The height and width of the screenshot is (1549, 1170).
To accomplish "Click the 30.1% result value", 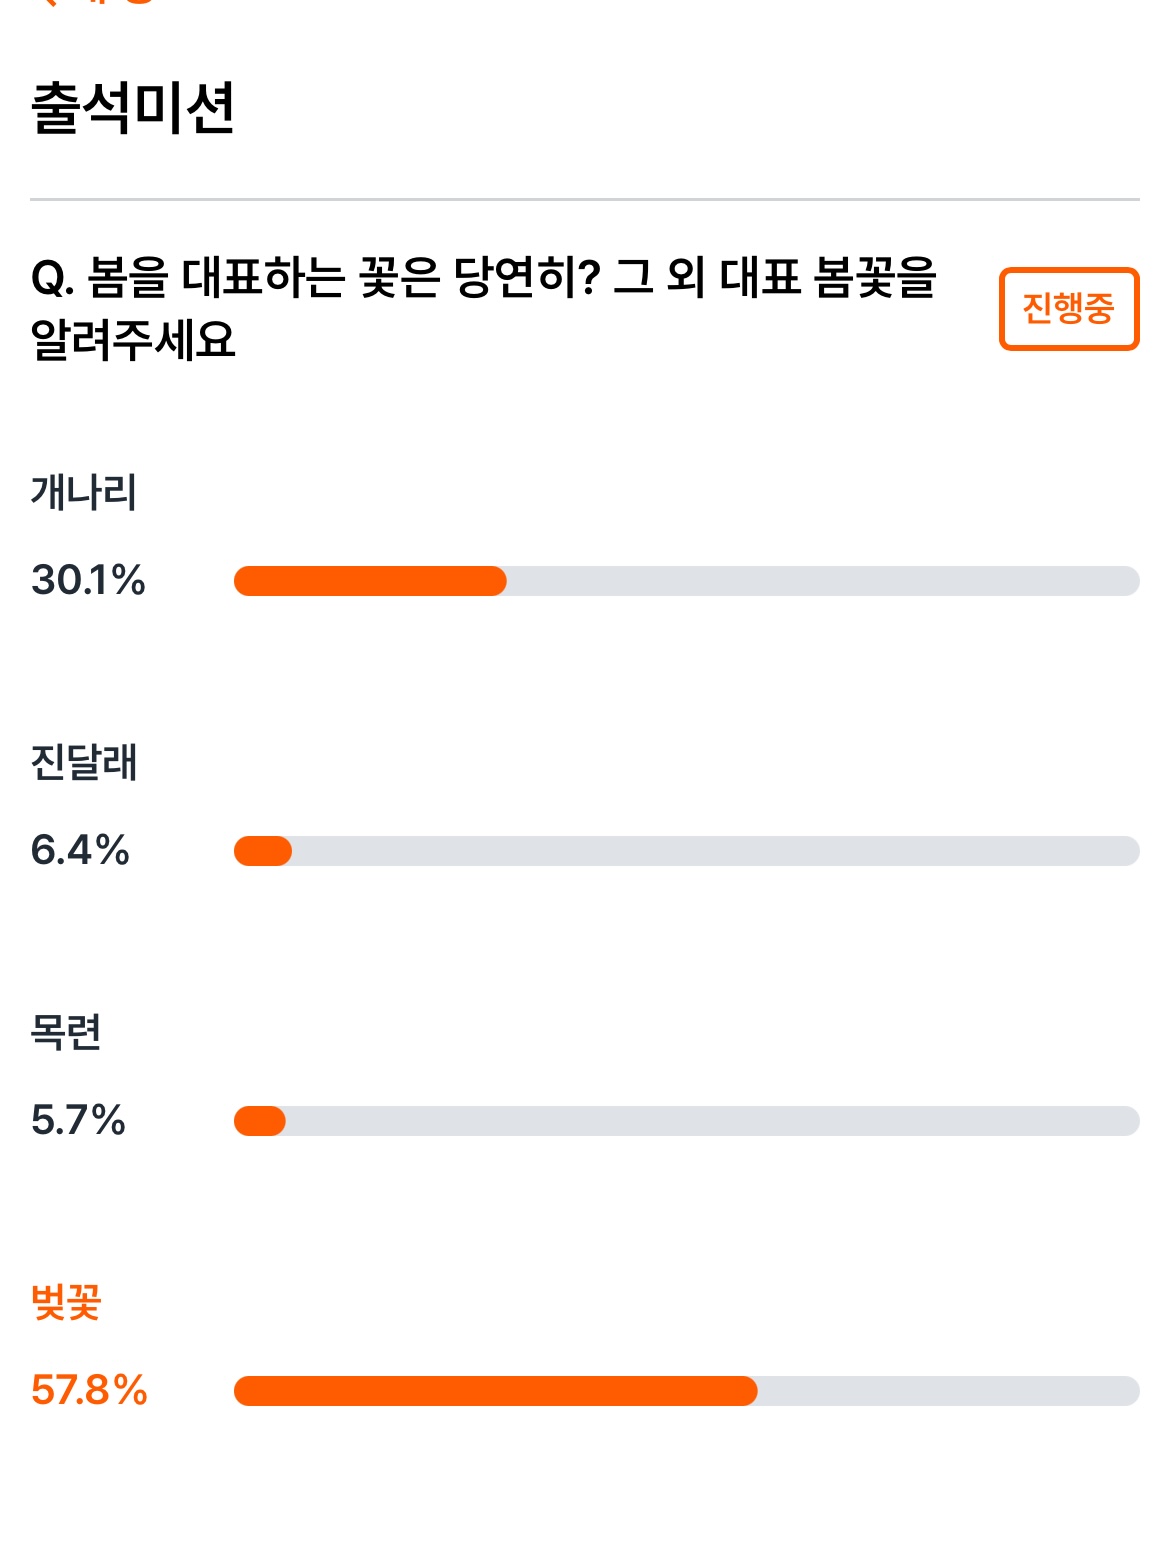I will click(88, 580).
